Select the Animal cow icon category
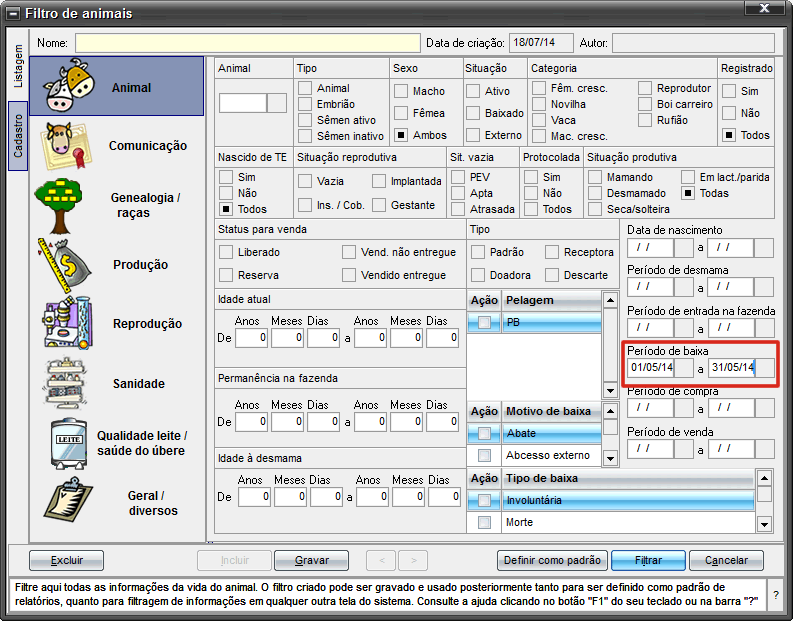The width and height of the screenshot is (793, 621). point(69,85)
